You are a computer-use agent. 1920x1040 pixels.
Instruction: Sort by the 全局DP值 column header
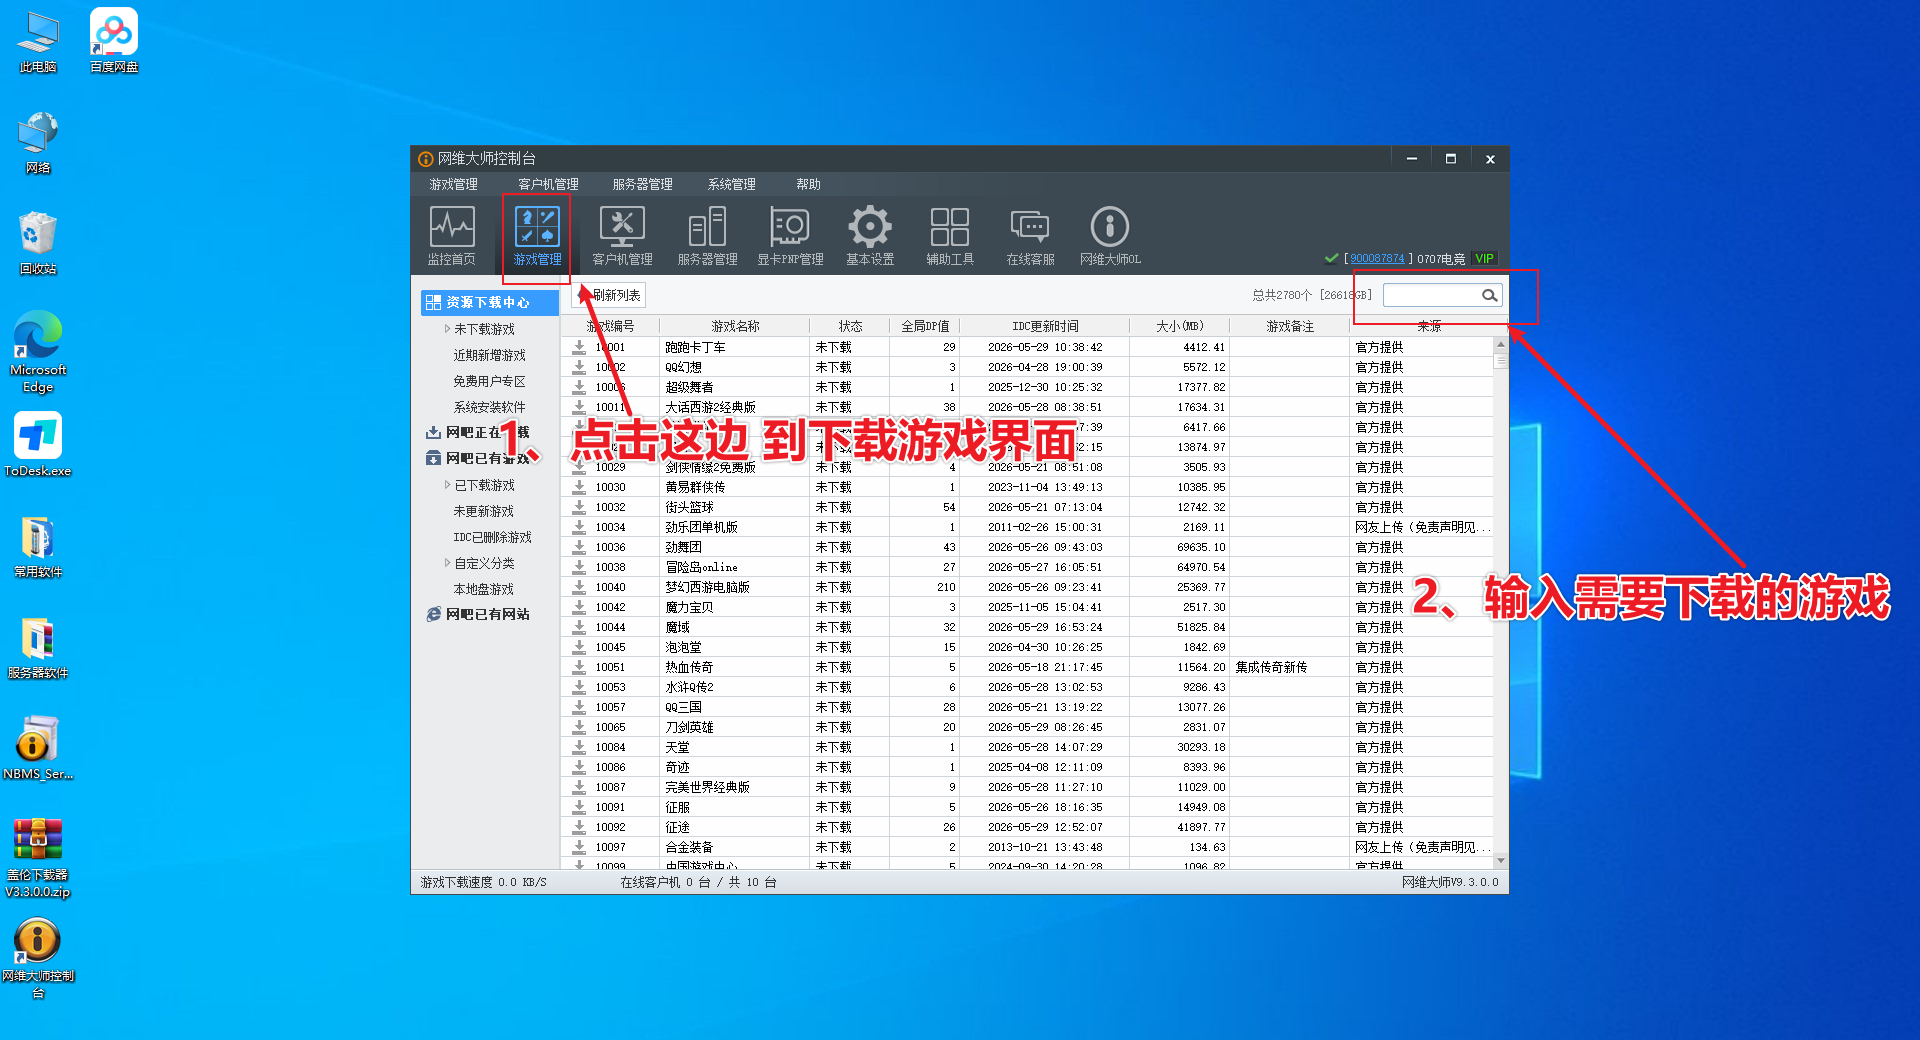925,326
